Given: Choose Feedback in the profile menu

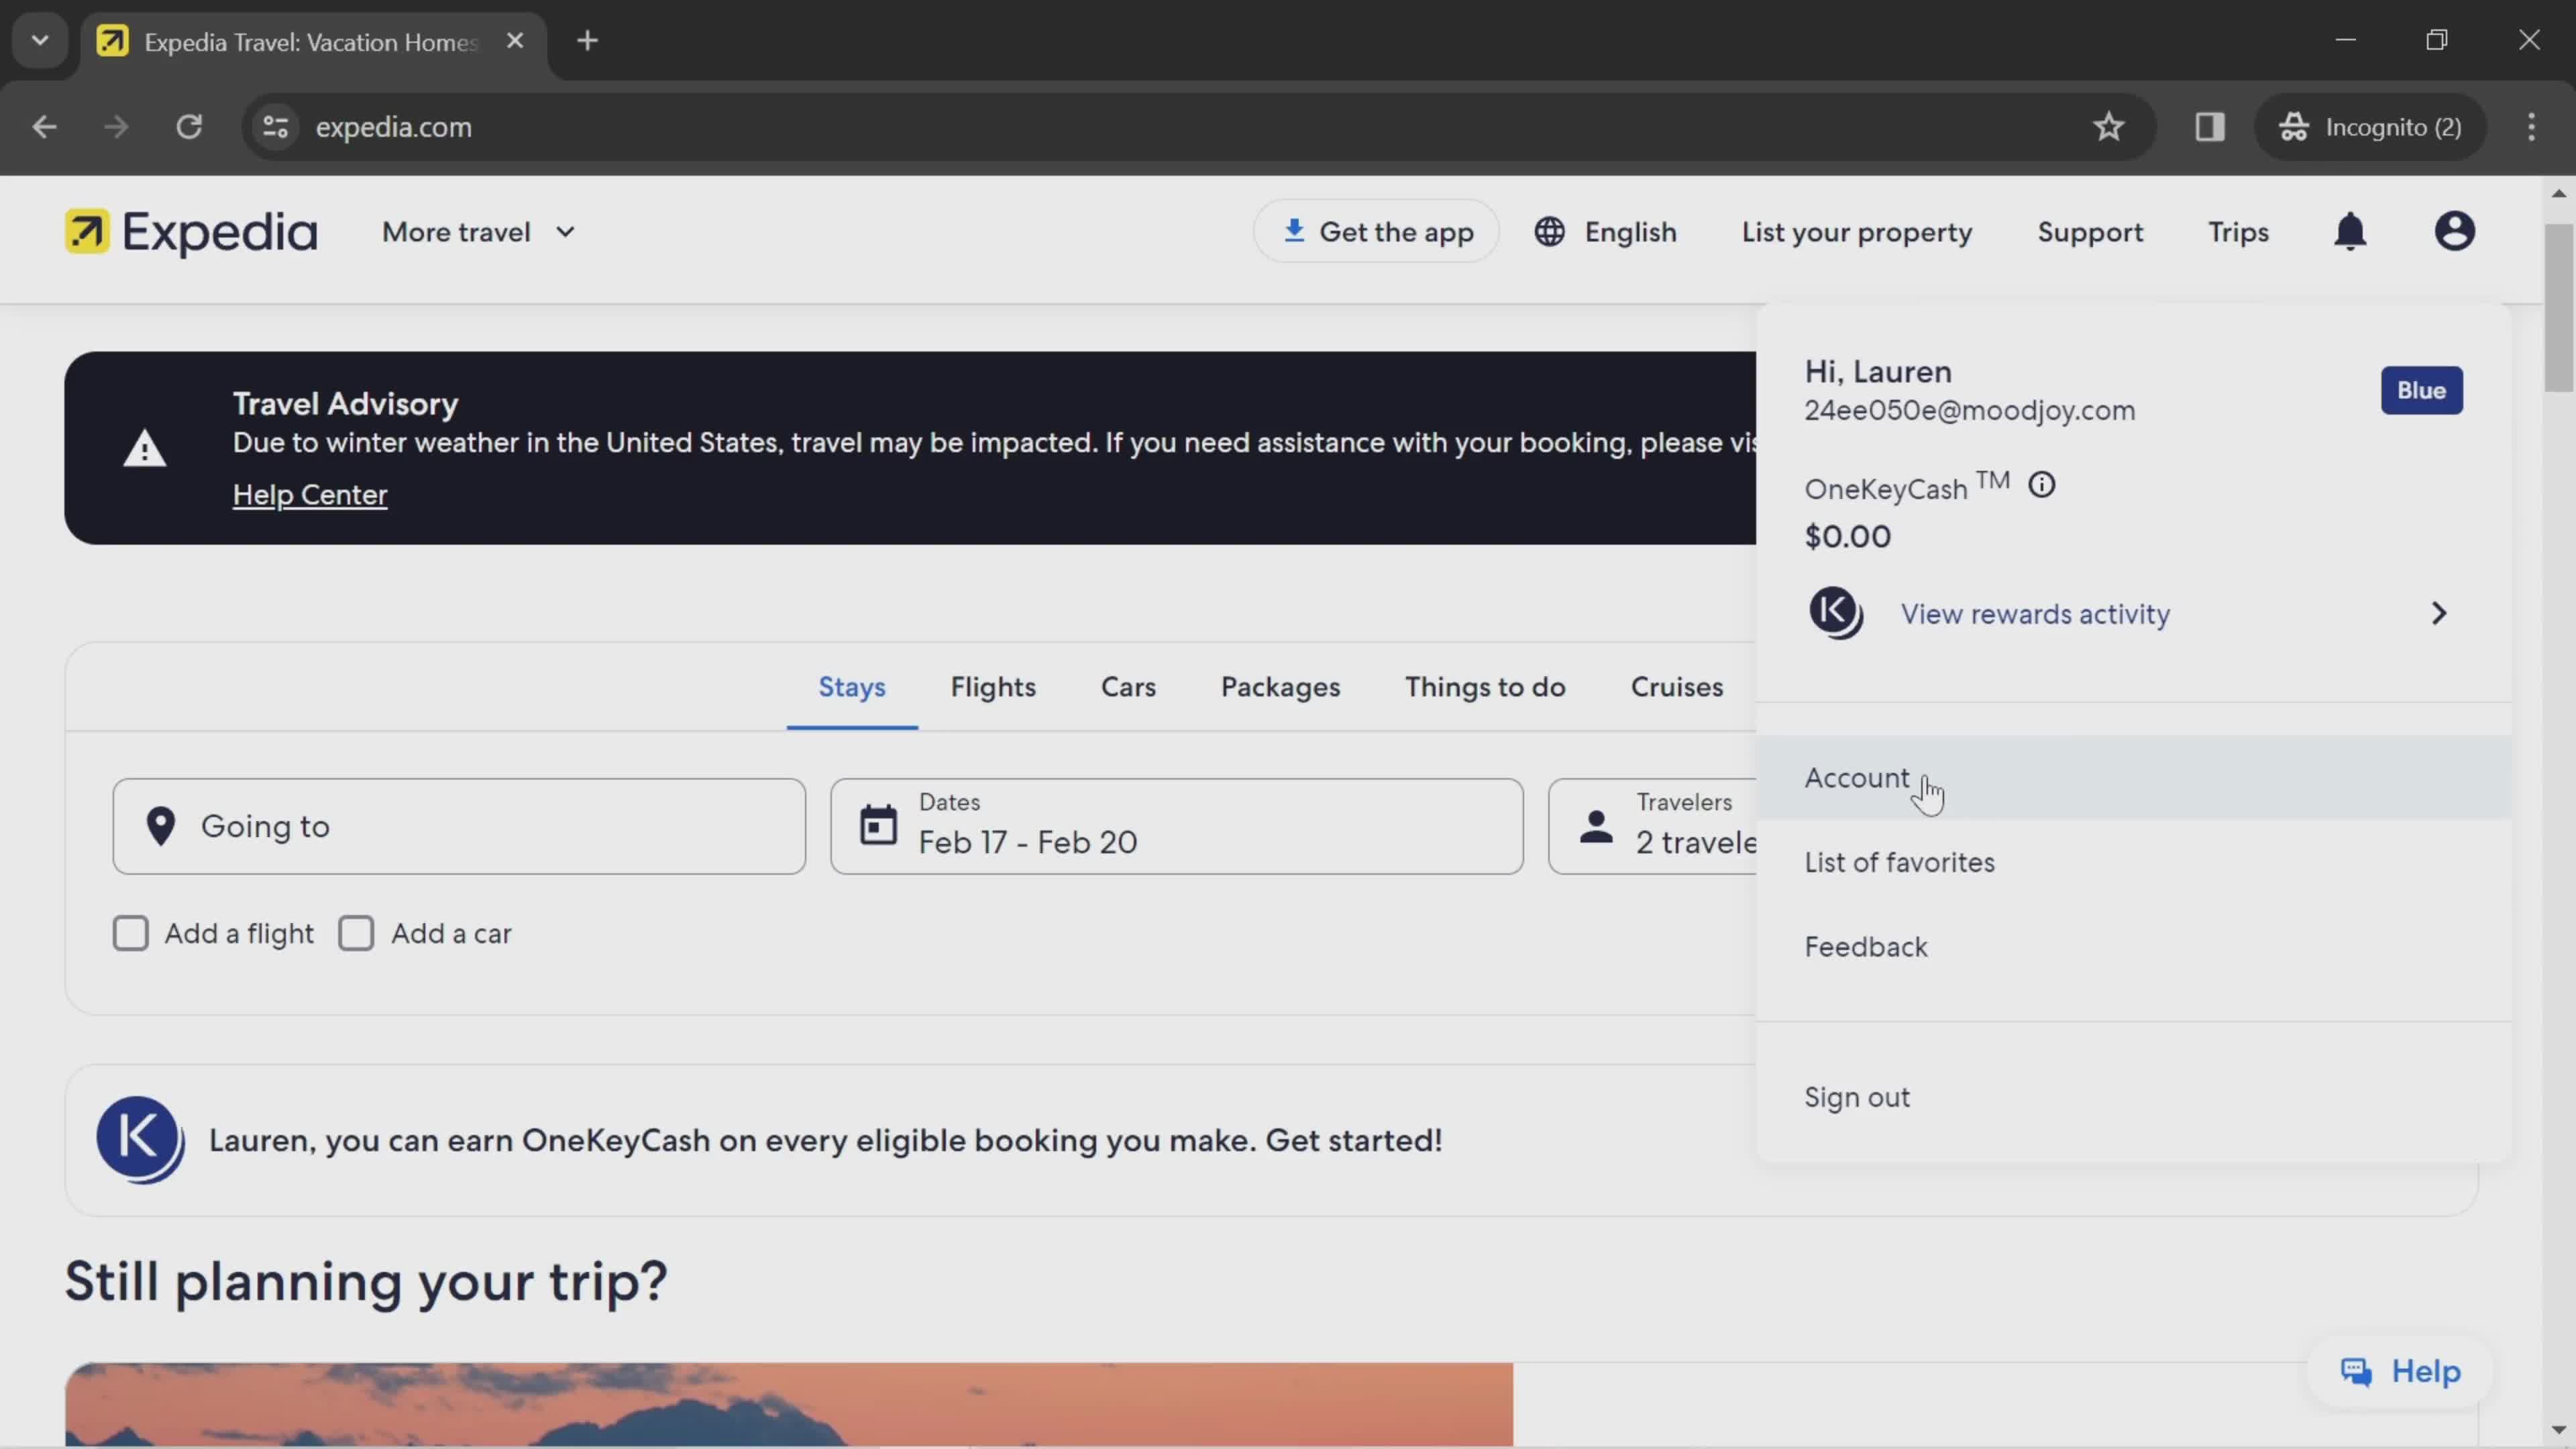Looking at the screenshot, I should pos(2134,946).
